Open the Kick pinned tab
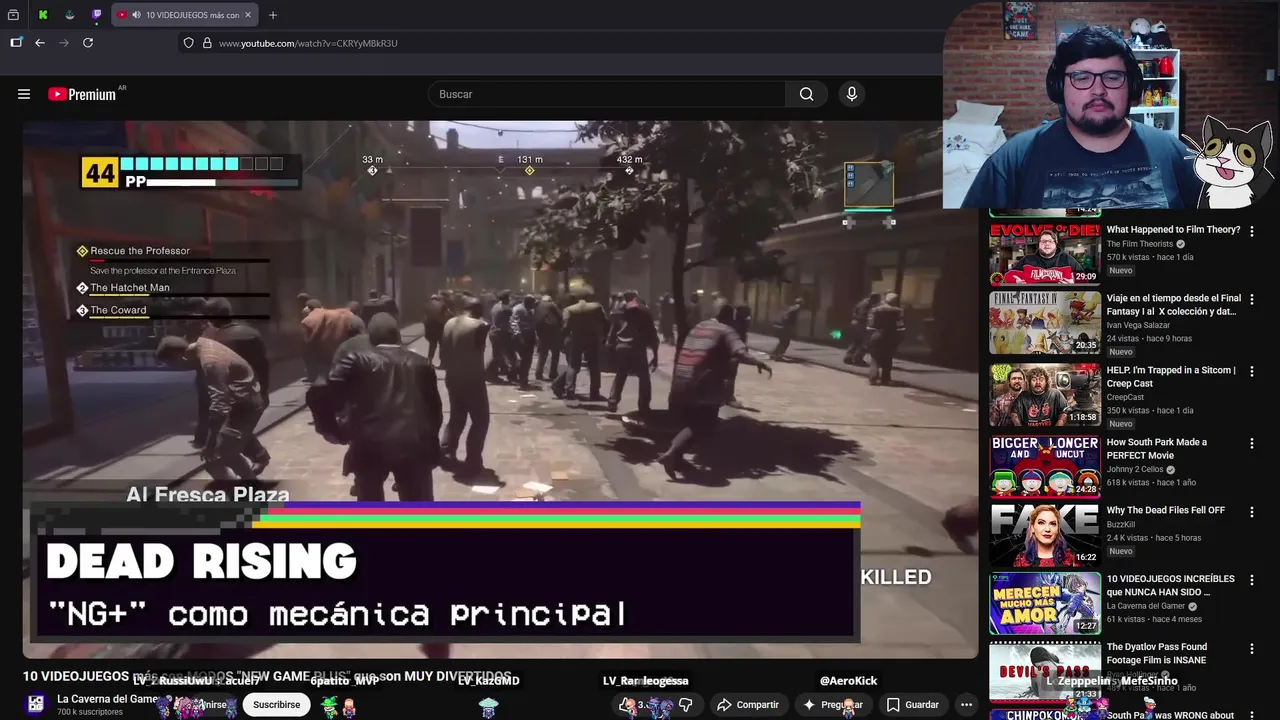 pyautogui.click(x=43, y=15)
